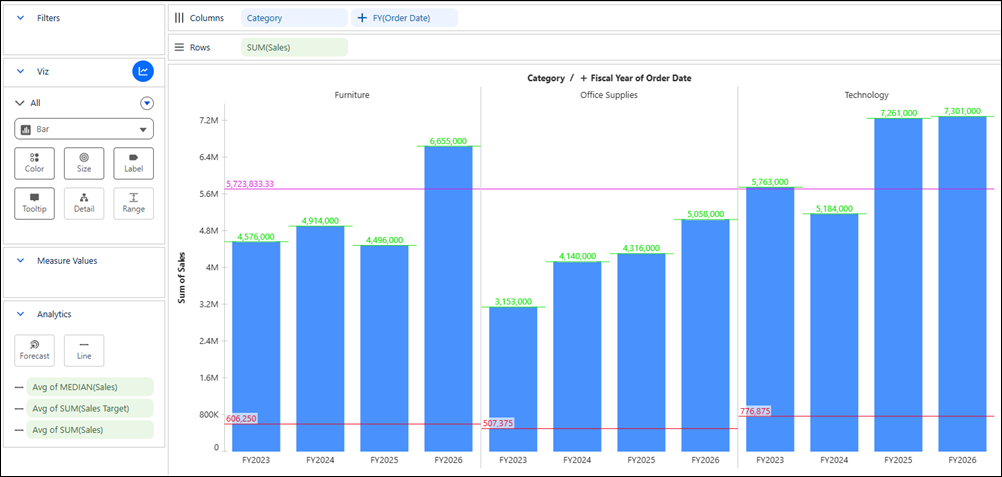Click the 507,375 reference line label
This screenshot has width=1002, height=477.
coord(498,423)
